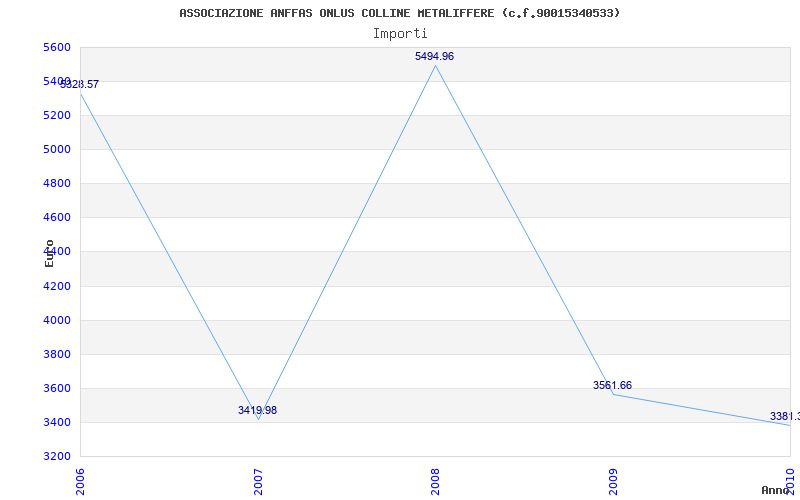The width and height of the screenshot is (800, 500).
Task: Click the Importi subtitle
Action: point(400,34)
